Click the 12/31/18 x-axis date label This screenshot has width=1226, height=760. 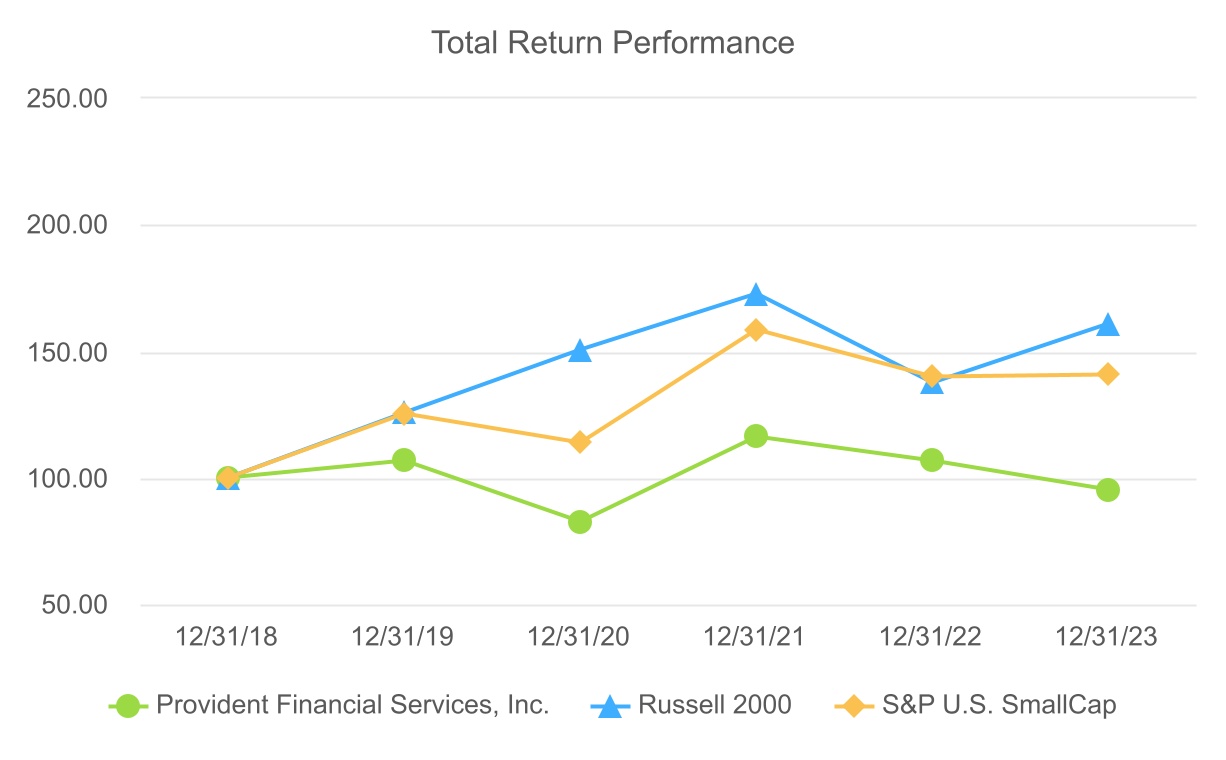click(x=228, y=638)
